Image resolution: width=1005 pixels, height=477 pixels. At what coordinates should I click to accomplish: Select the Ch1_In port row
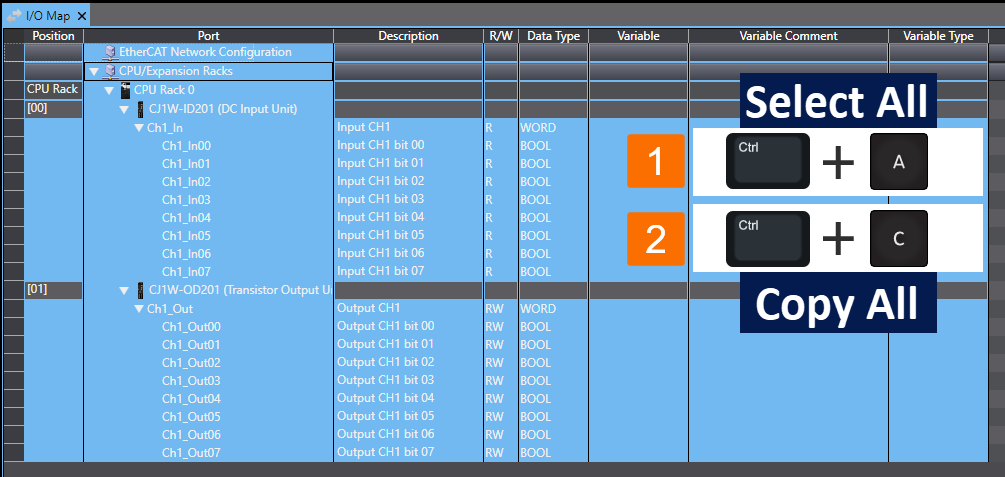pyautogui.click(x=165, y=128)
